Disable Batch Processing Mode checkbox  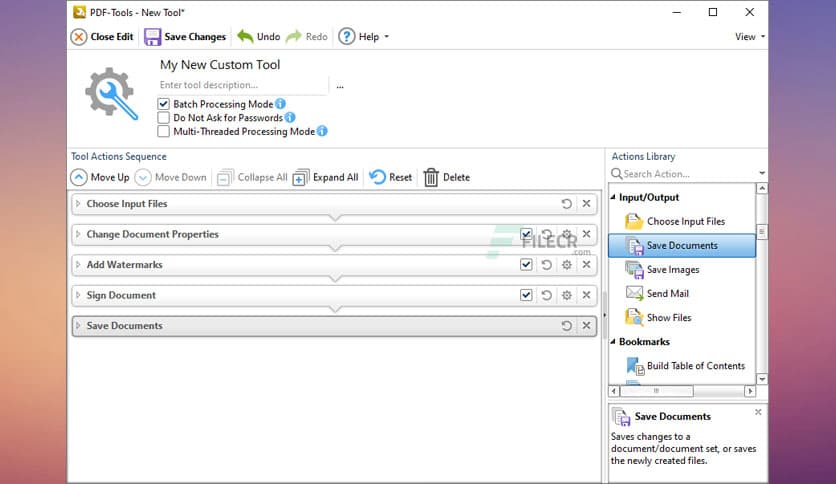pyautogui.click(x=164, y=104)
